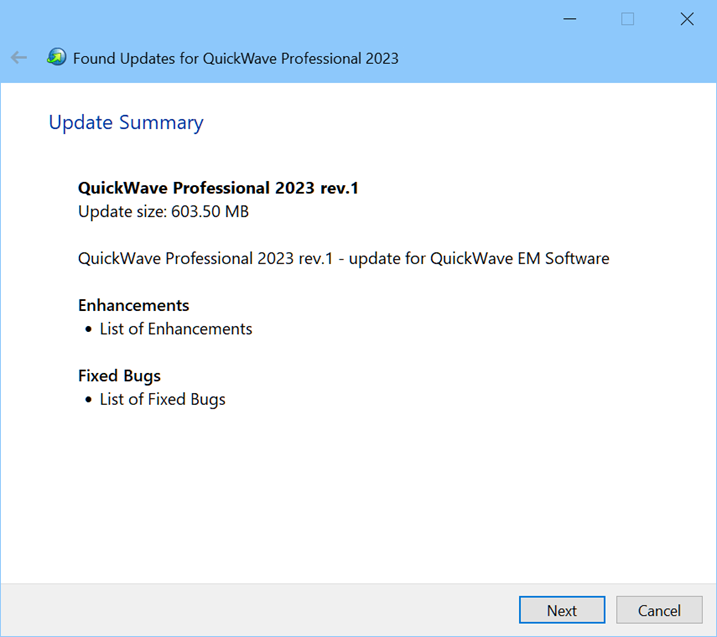
Task: Click the Next button
Action: click(x=562, y=610)
